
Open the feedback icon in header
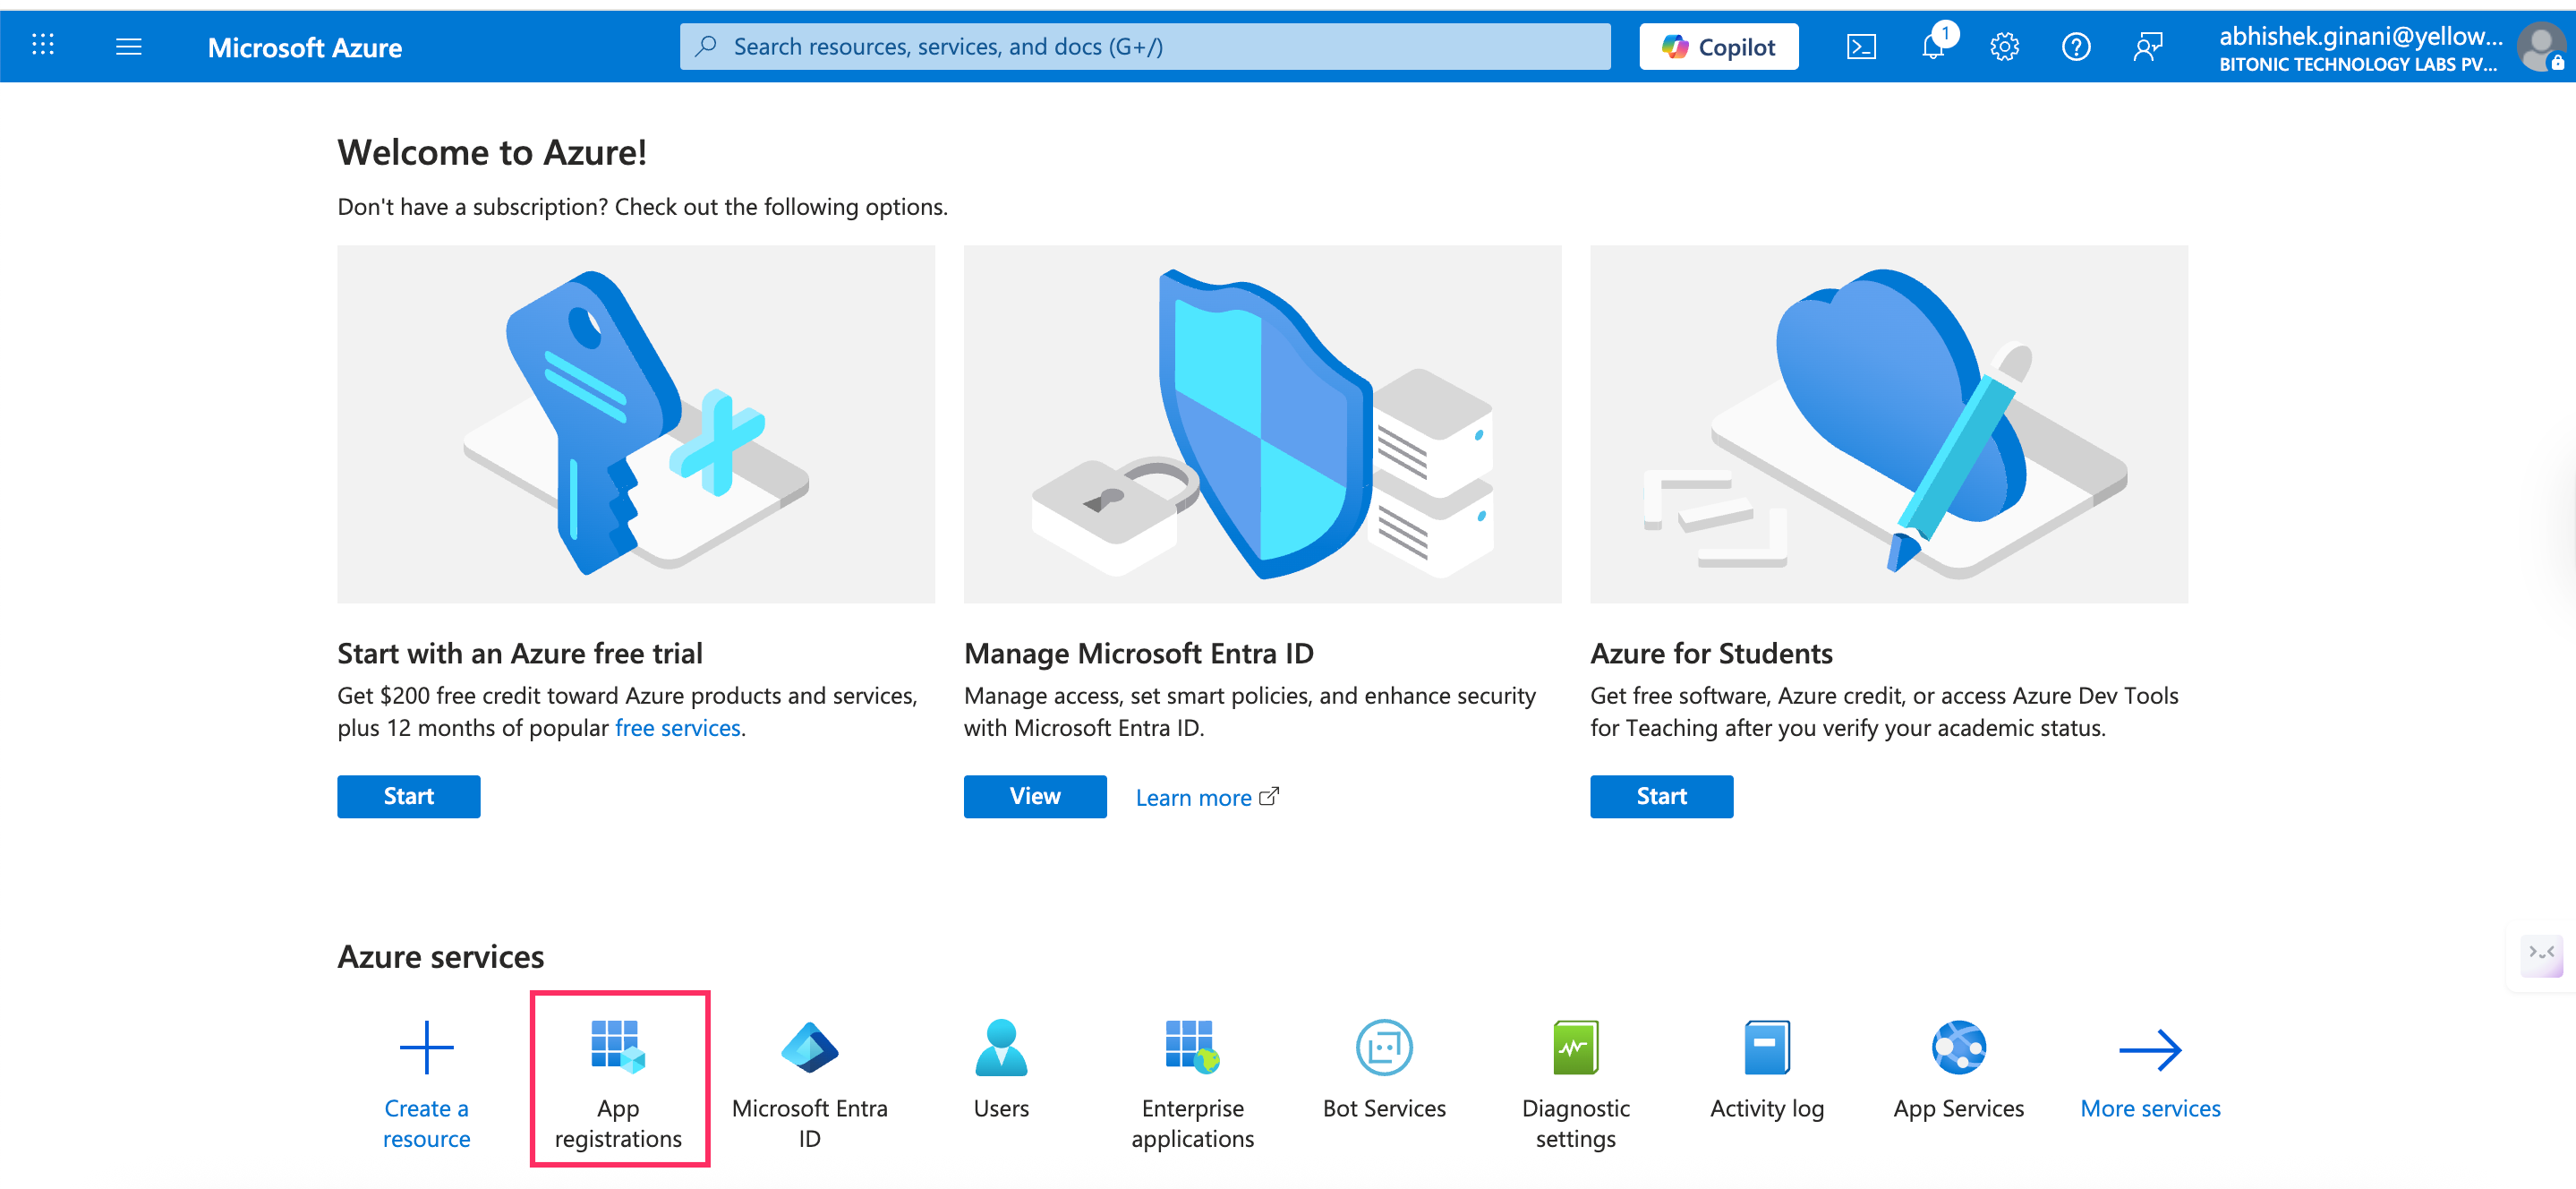coord(2147,47)
